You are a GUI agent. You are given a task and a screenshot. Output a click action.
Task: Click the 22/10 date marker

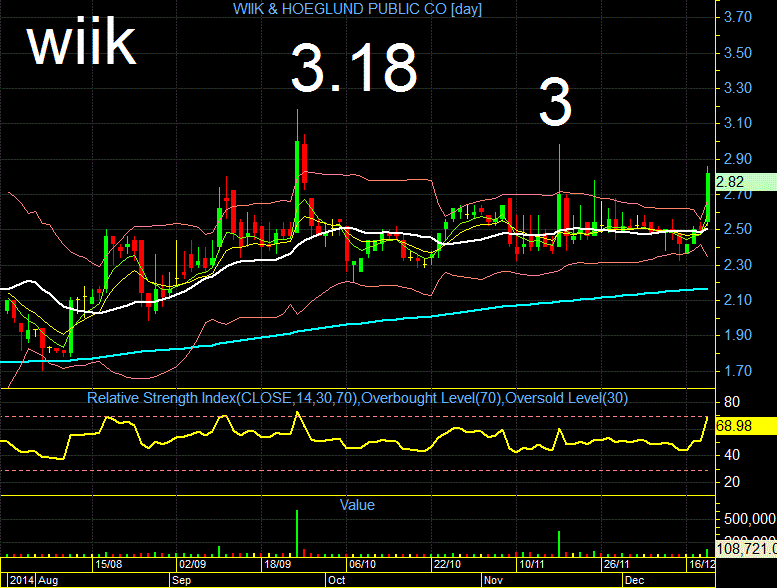447,564
